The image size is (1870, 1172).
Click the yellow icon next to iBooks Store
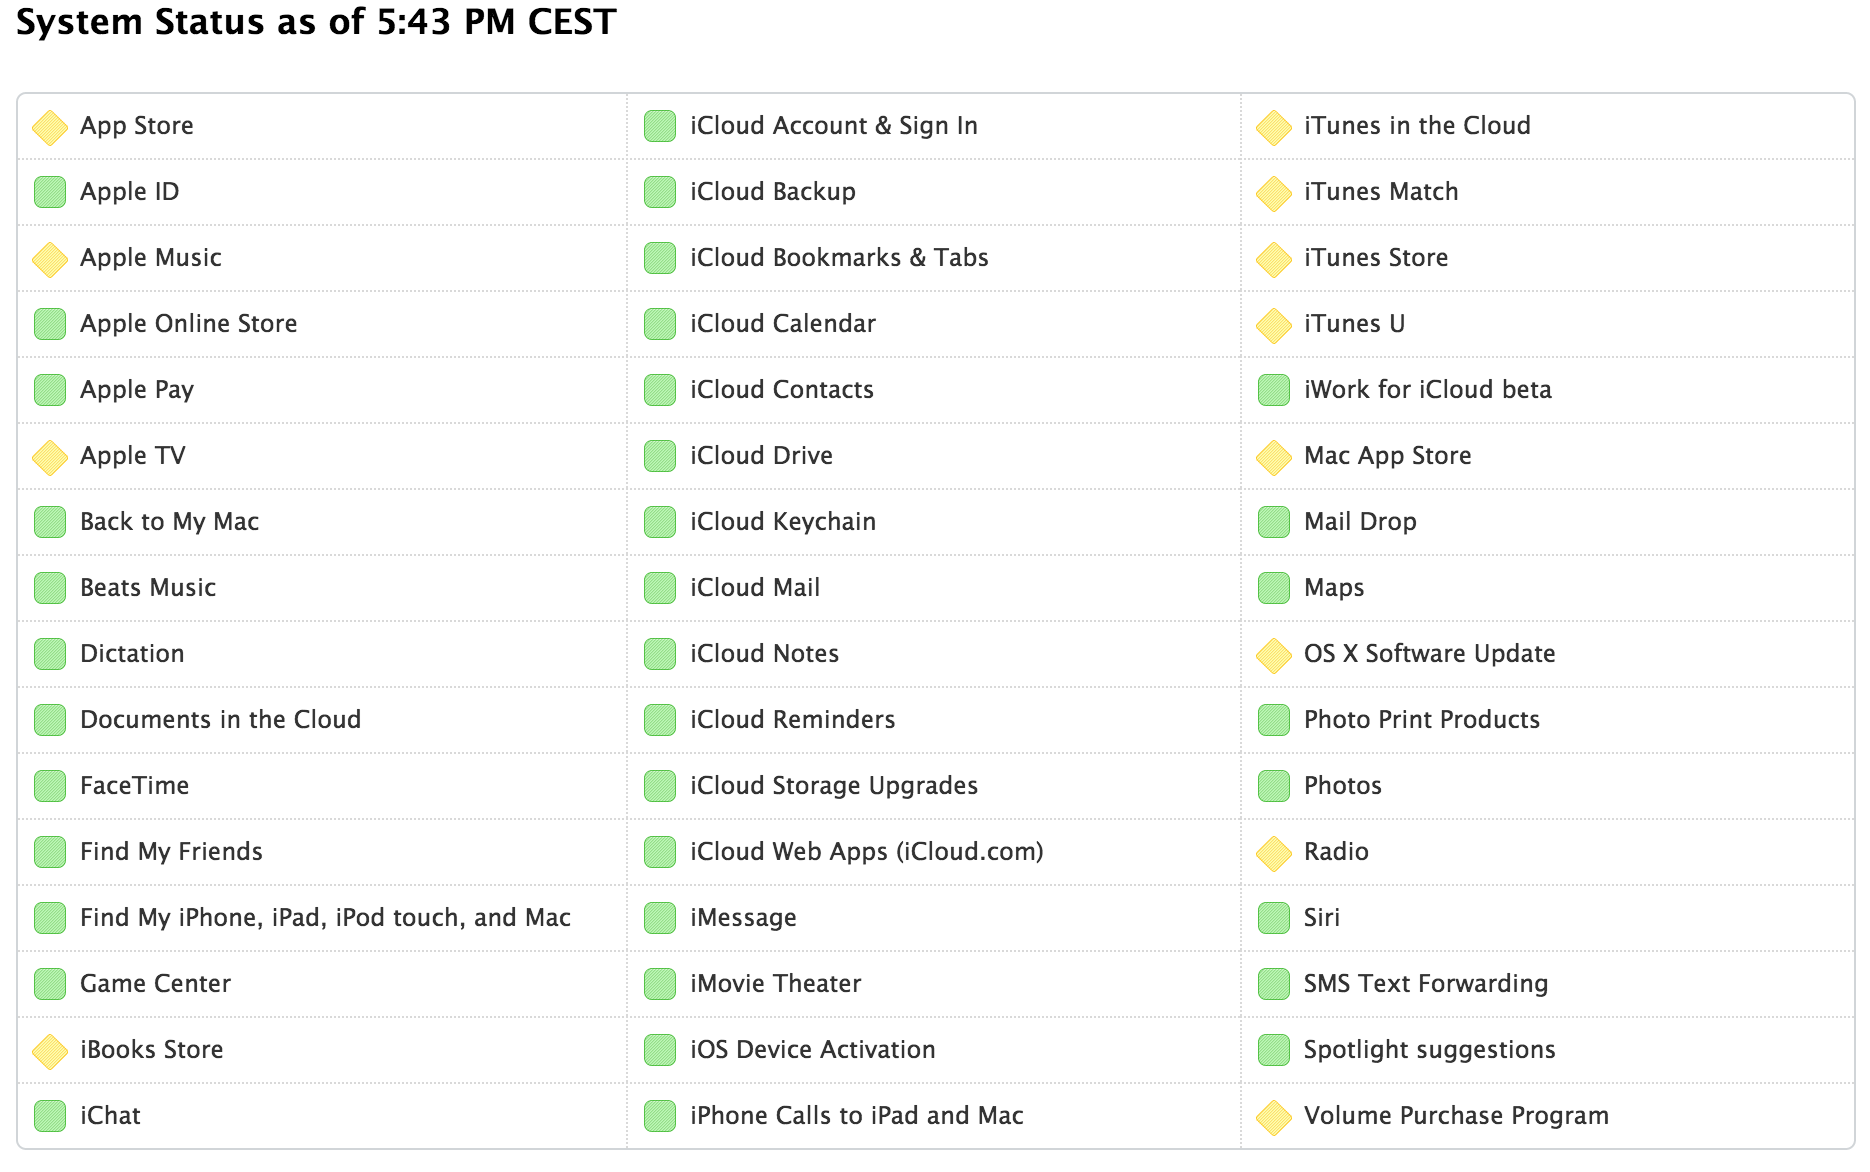coord(49,1051)
